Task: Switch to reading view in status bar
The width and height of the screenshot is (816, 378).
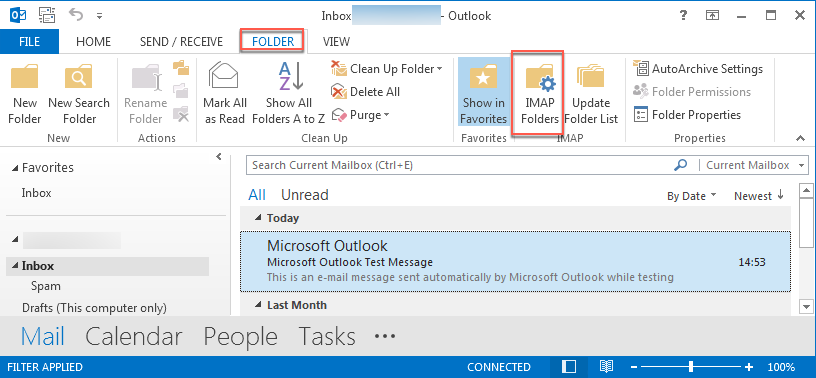Action: pyautogui.click(x=605, y=367)
